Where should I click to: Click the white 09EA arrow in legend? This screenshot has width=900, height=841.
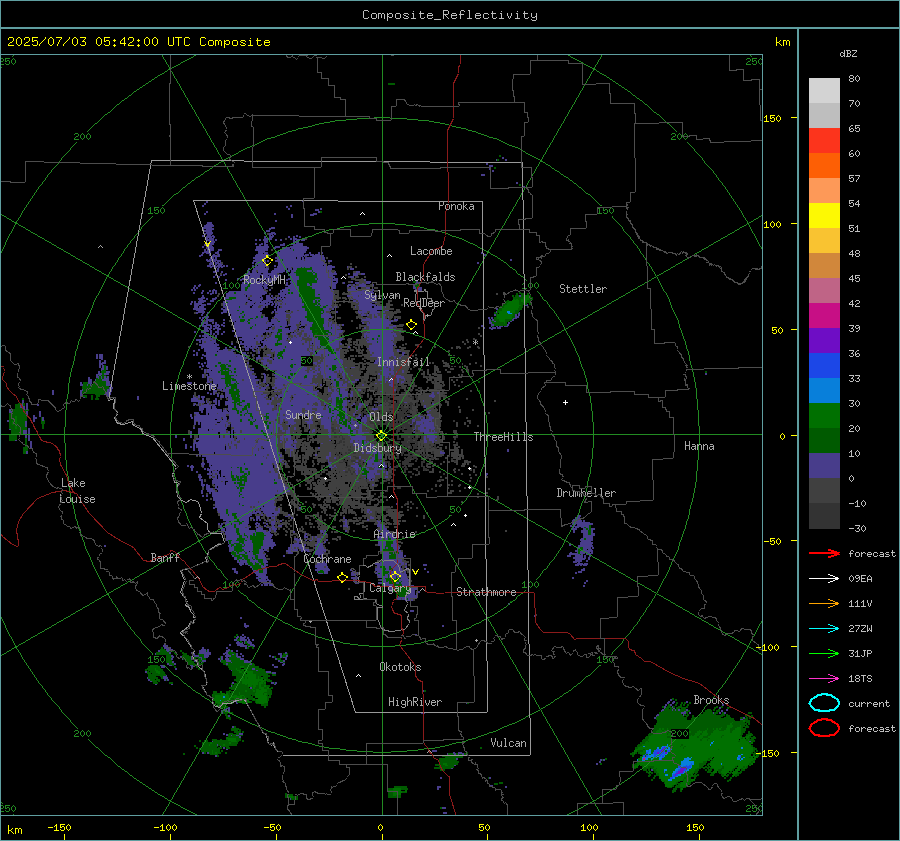[824, 579]
